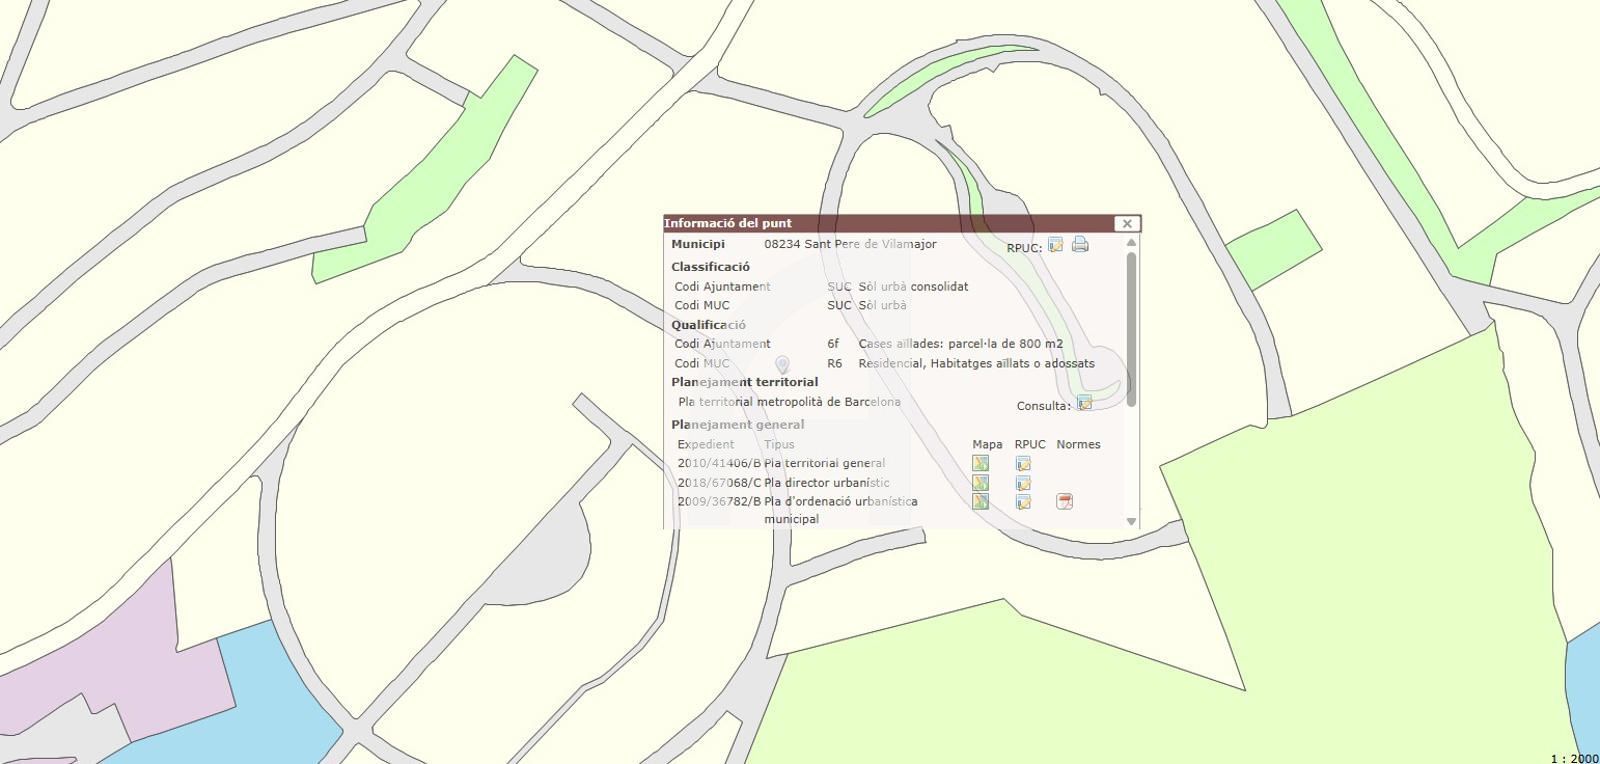This screenshot has height=764, width=1600.
Task: Open Mapa icon for Pla territorial general
Action: [x=980, y=463]
